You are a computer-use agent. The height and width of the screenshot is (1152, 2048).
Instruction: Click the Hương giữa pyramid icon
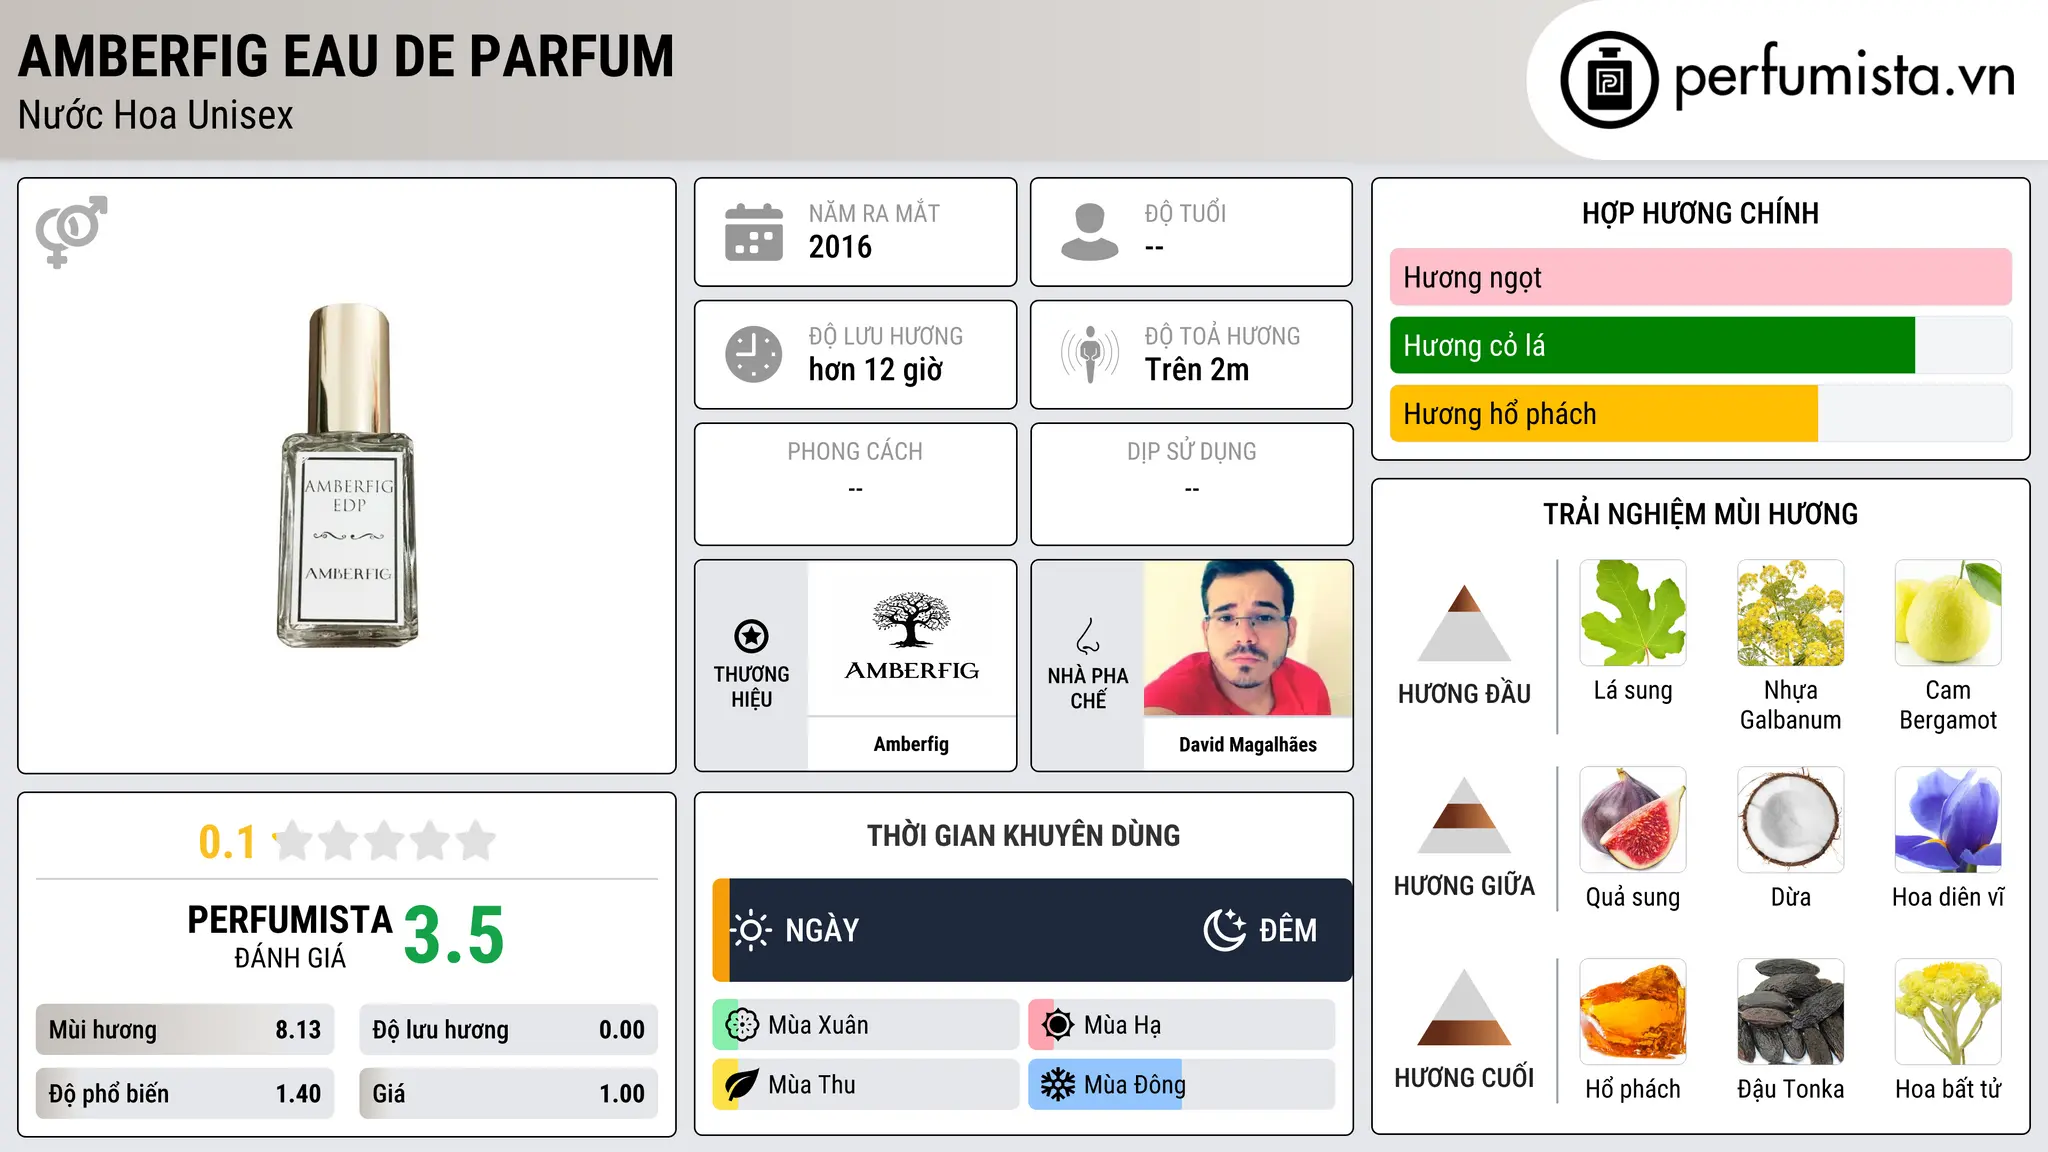(1464, 815)
